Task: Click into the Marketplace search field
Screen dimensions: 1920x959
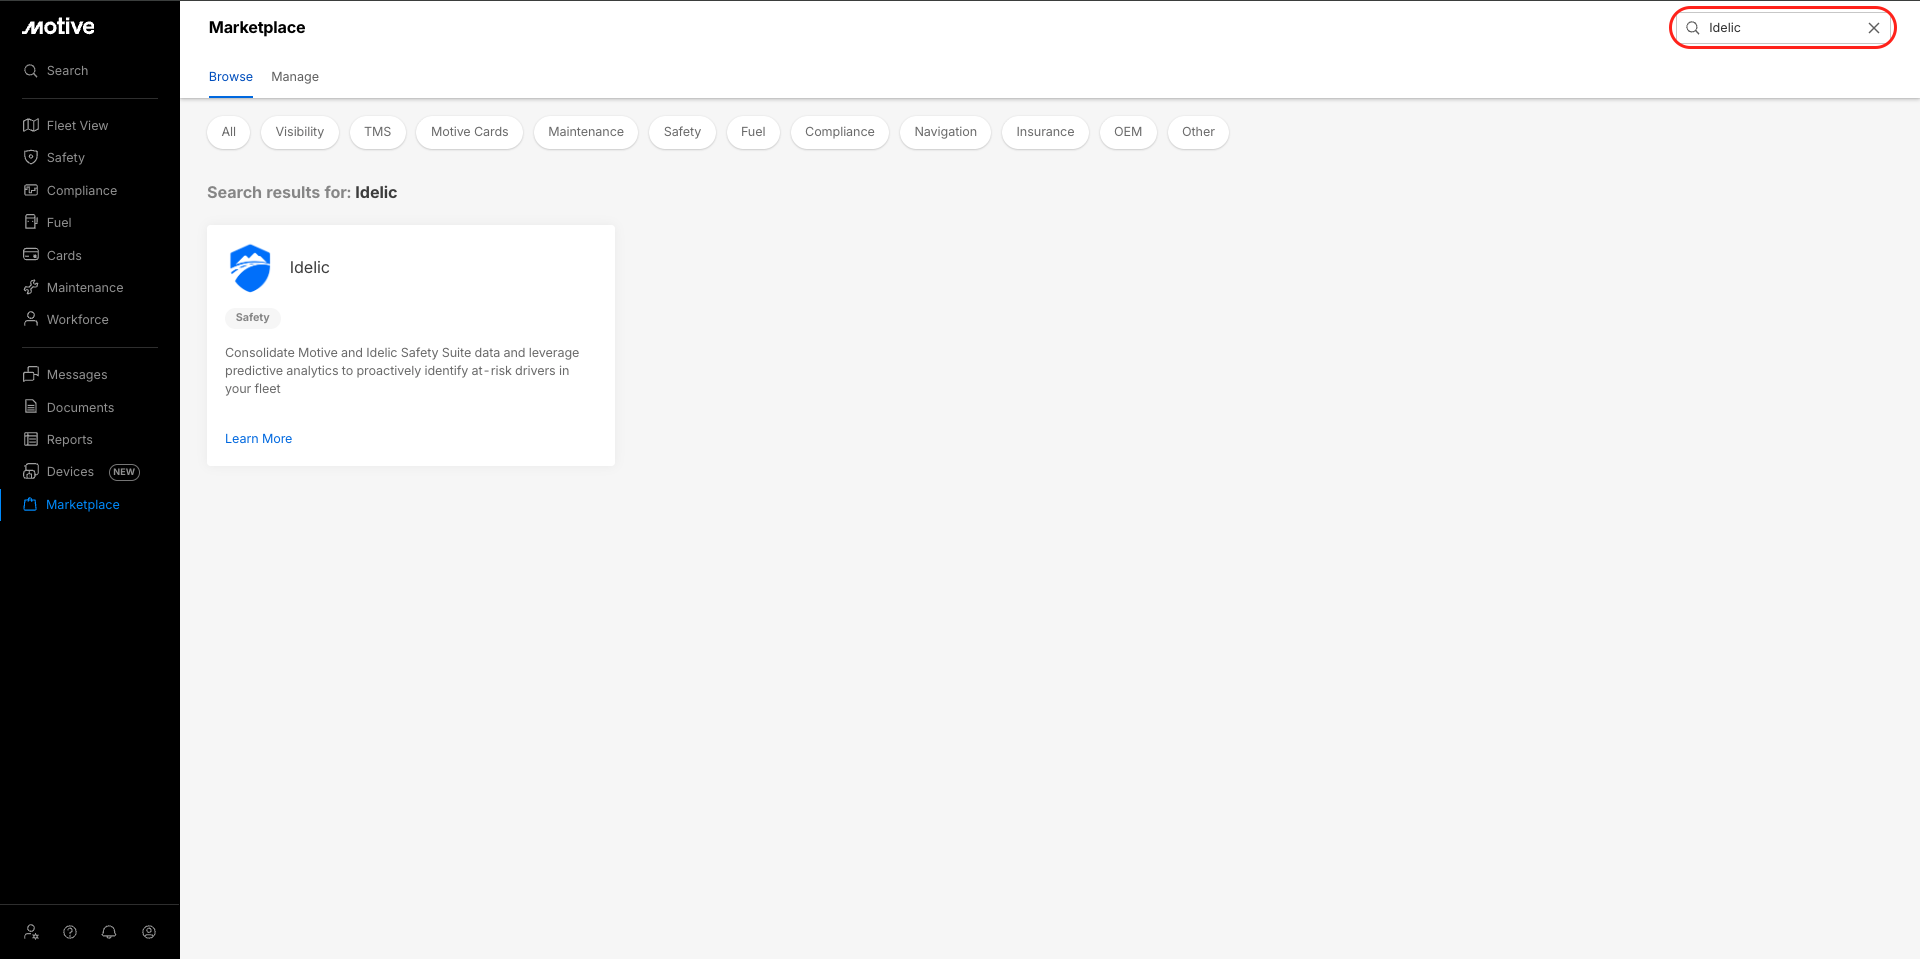Action: click(x=1783, y=28)
